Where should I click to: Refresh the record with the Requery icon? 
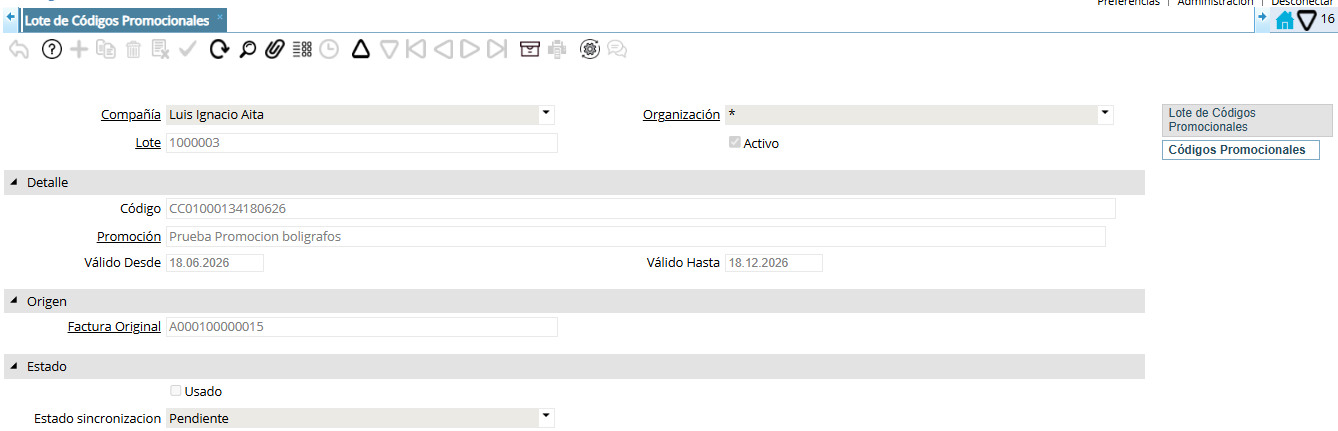[220, 49]
